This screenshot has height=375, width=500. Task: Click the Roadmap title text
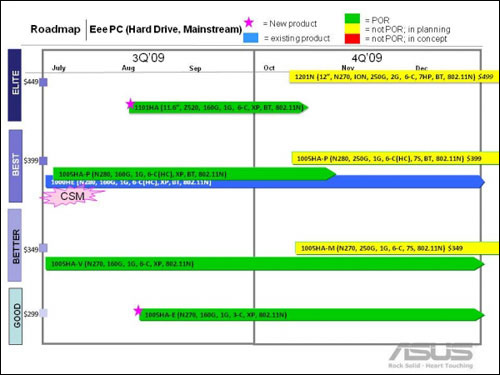coord(55,29)
